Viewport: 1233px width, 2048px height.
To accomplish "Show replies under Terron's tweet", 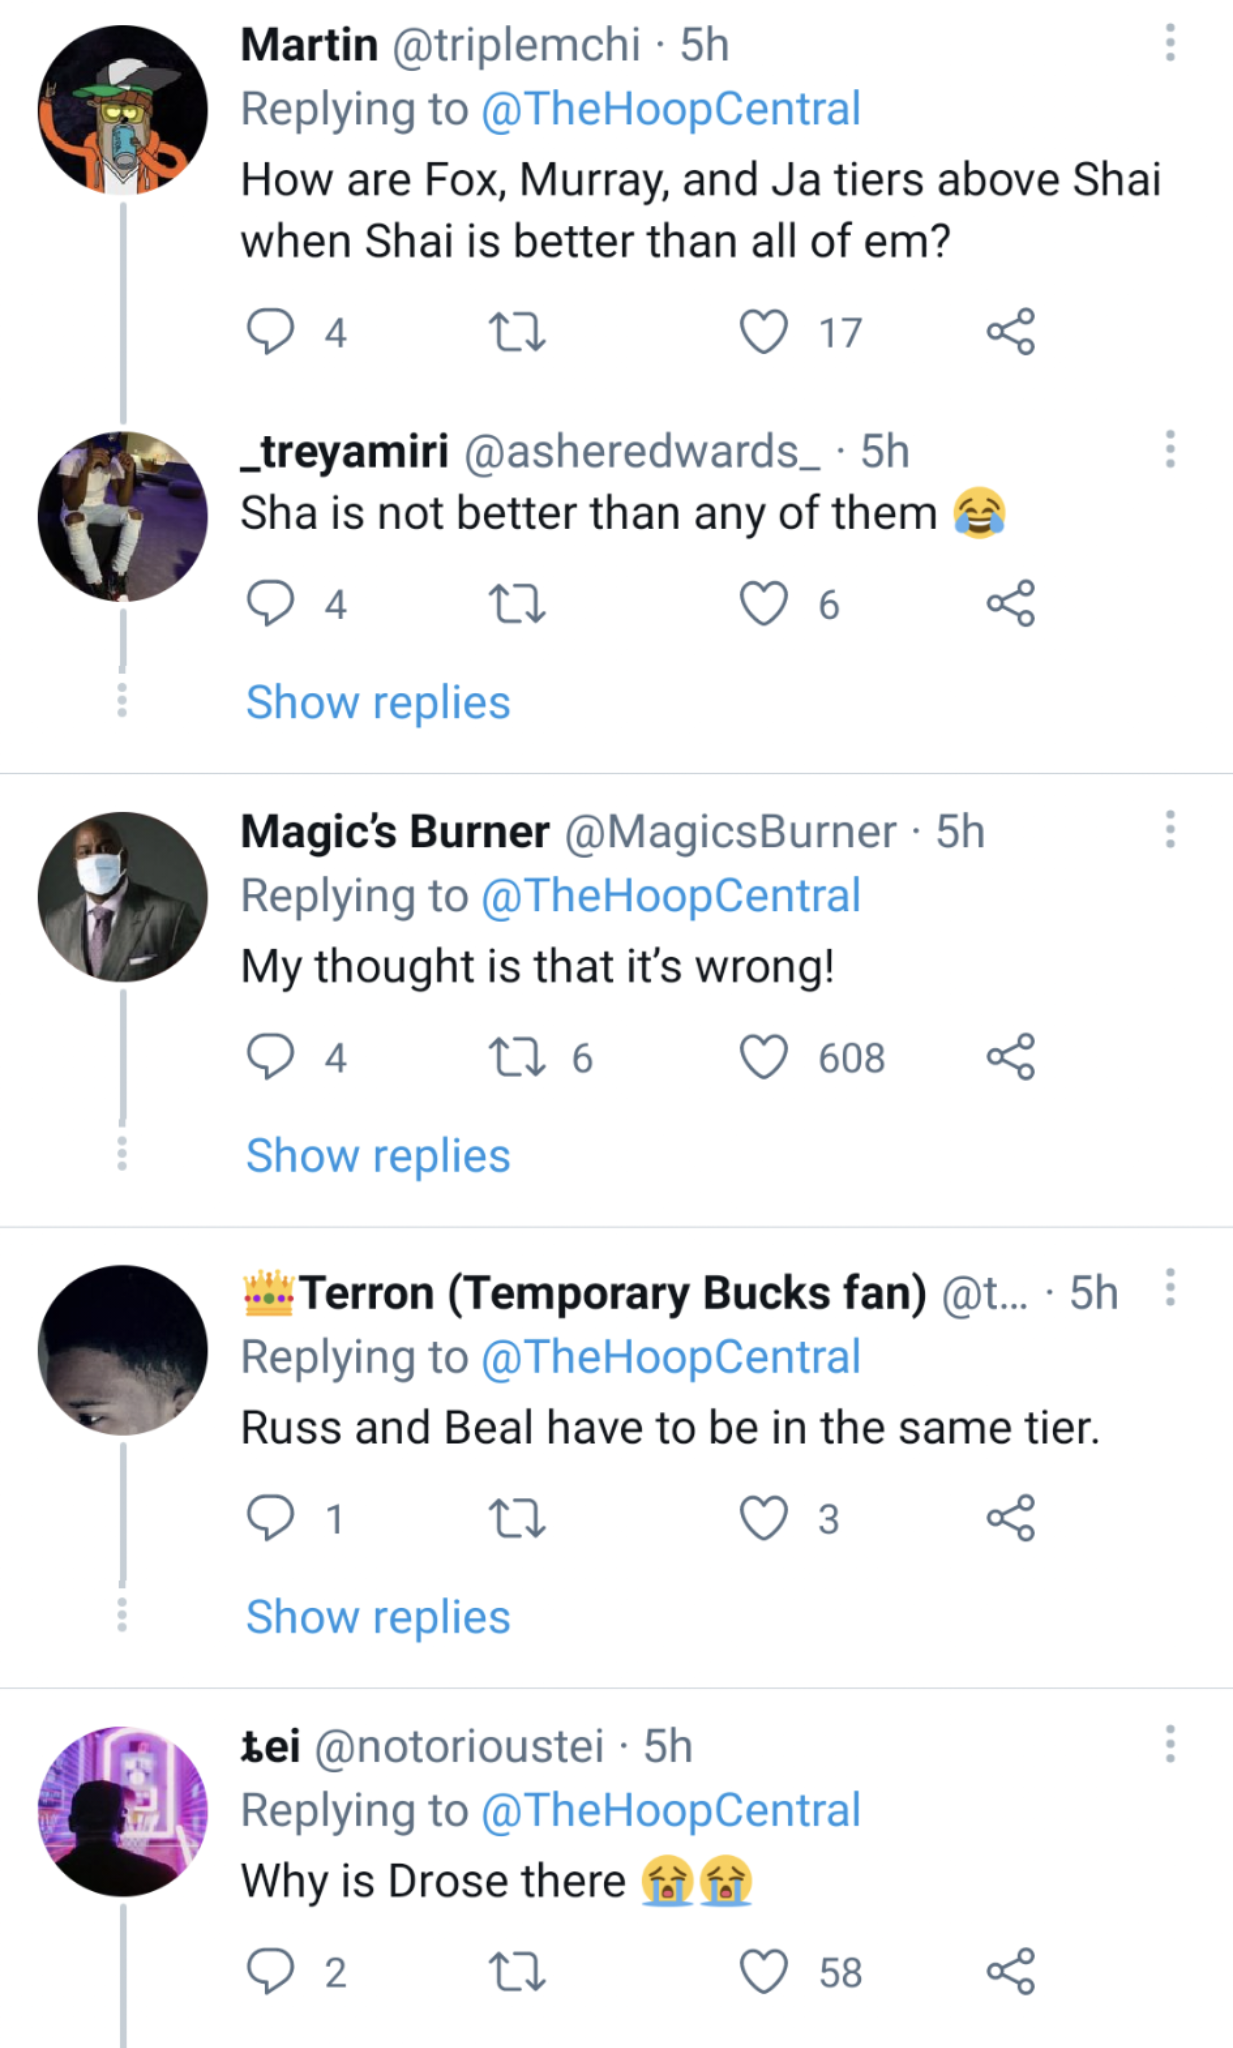I will click(378, 1617).
